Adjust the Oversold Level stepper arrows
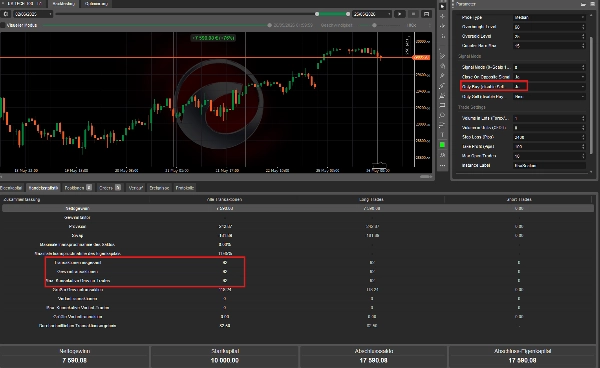 click(x=583, y=36)
